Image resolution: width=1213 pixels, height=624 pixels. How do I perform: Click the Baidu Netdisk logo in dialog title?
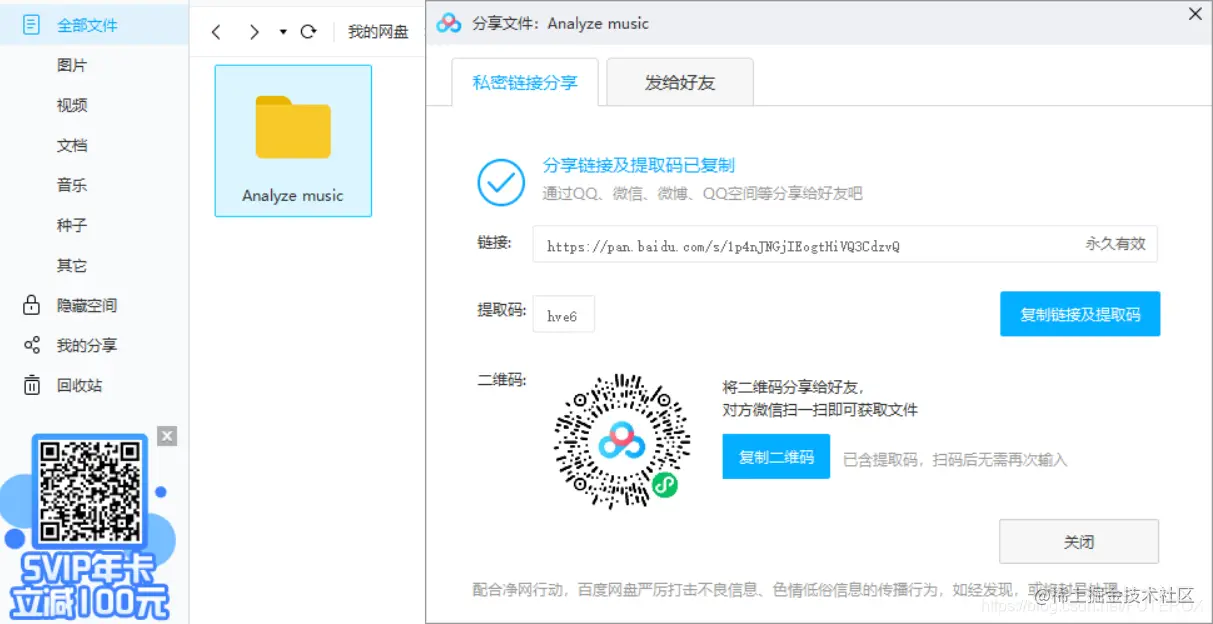click(449, 23)
